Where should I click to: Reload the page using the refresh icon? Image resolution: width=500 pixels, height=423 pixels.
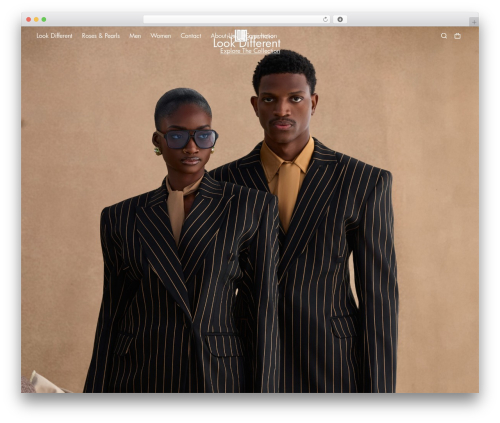click(325, 19)
